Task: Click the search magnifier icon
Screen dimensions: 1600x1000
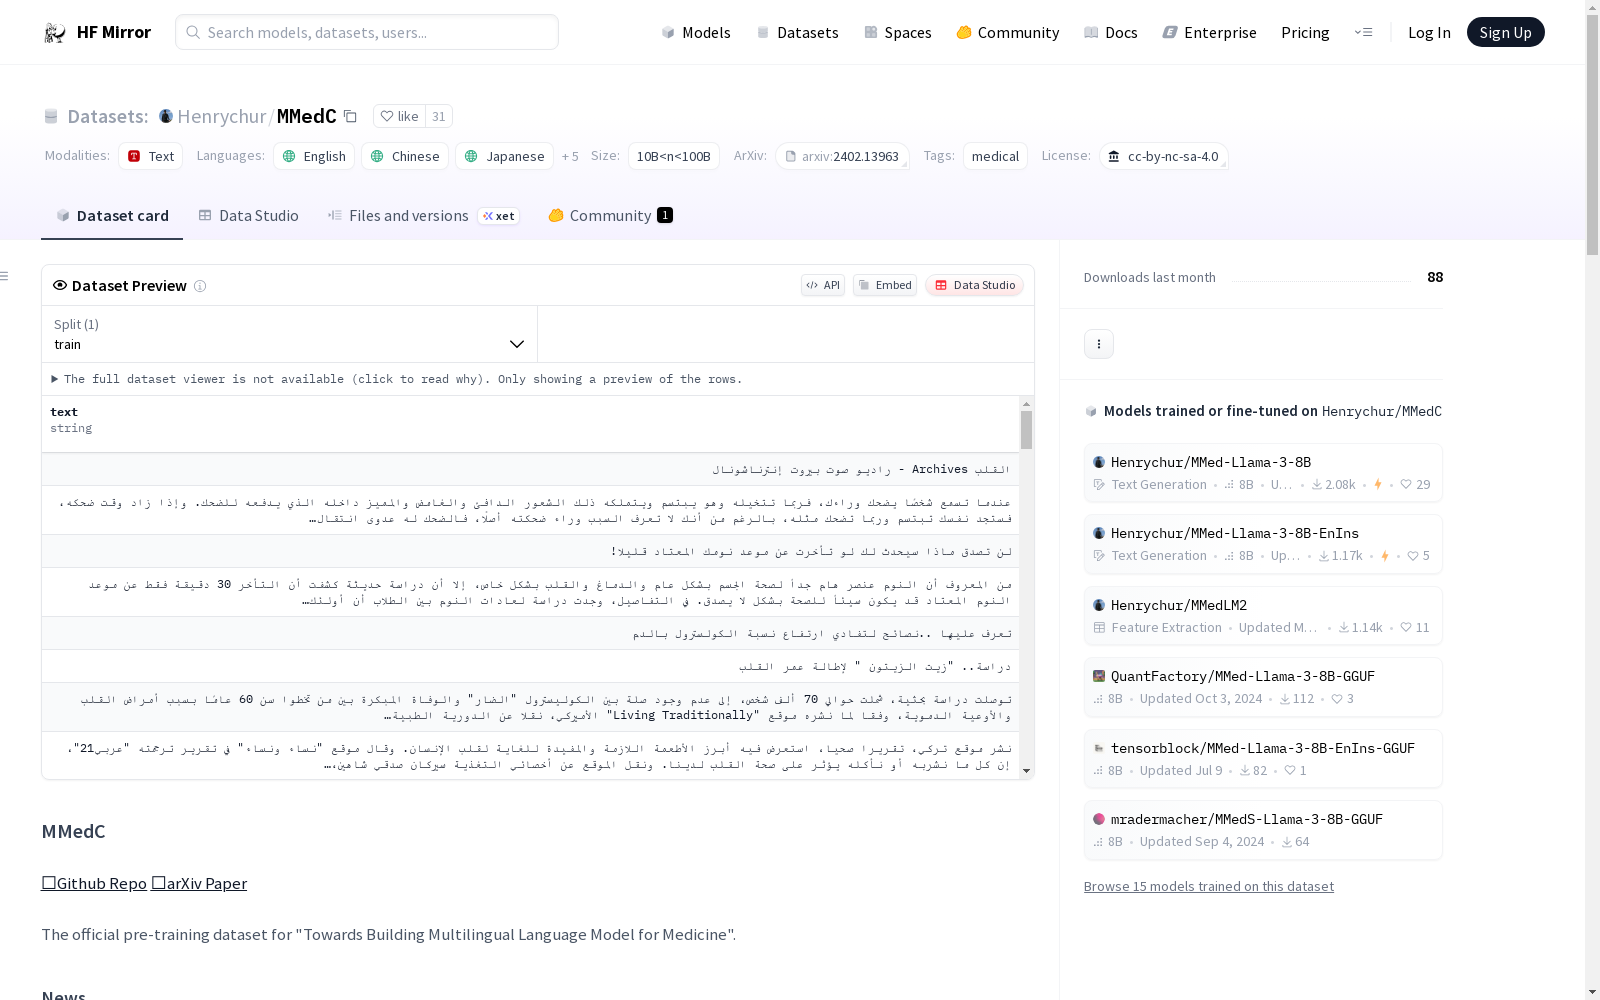Action: pyautogui.click(x=193, y=32)
